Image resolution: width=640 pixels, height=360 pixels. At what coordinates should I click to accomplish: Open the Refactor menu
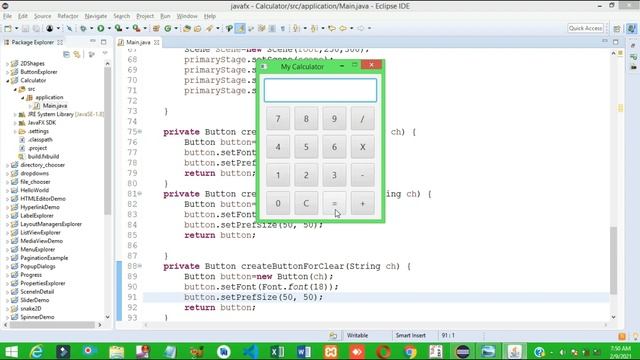pos(68,16)
